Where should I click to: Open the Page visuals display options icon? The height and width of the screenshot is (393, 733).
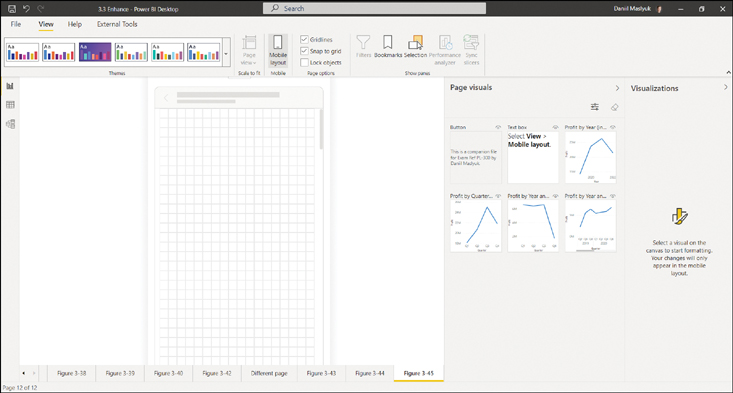tap(595, 107)
